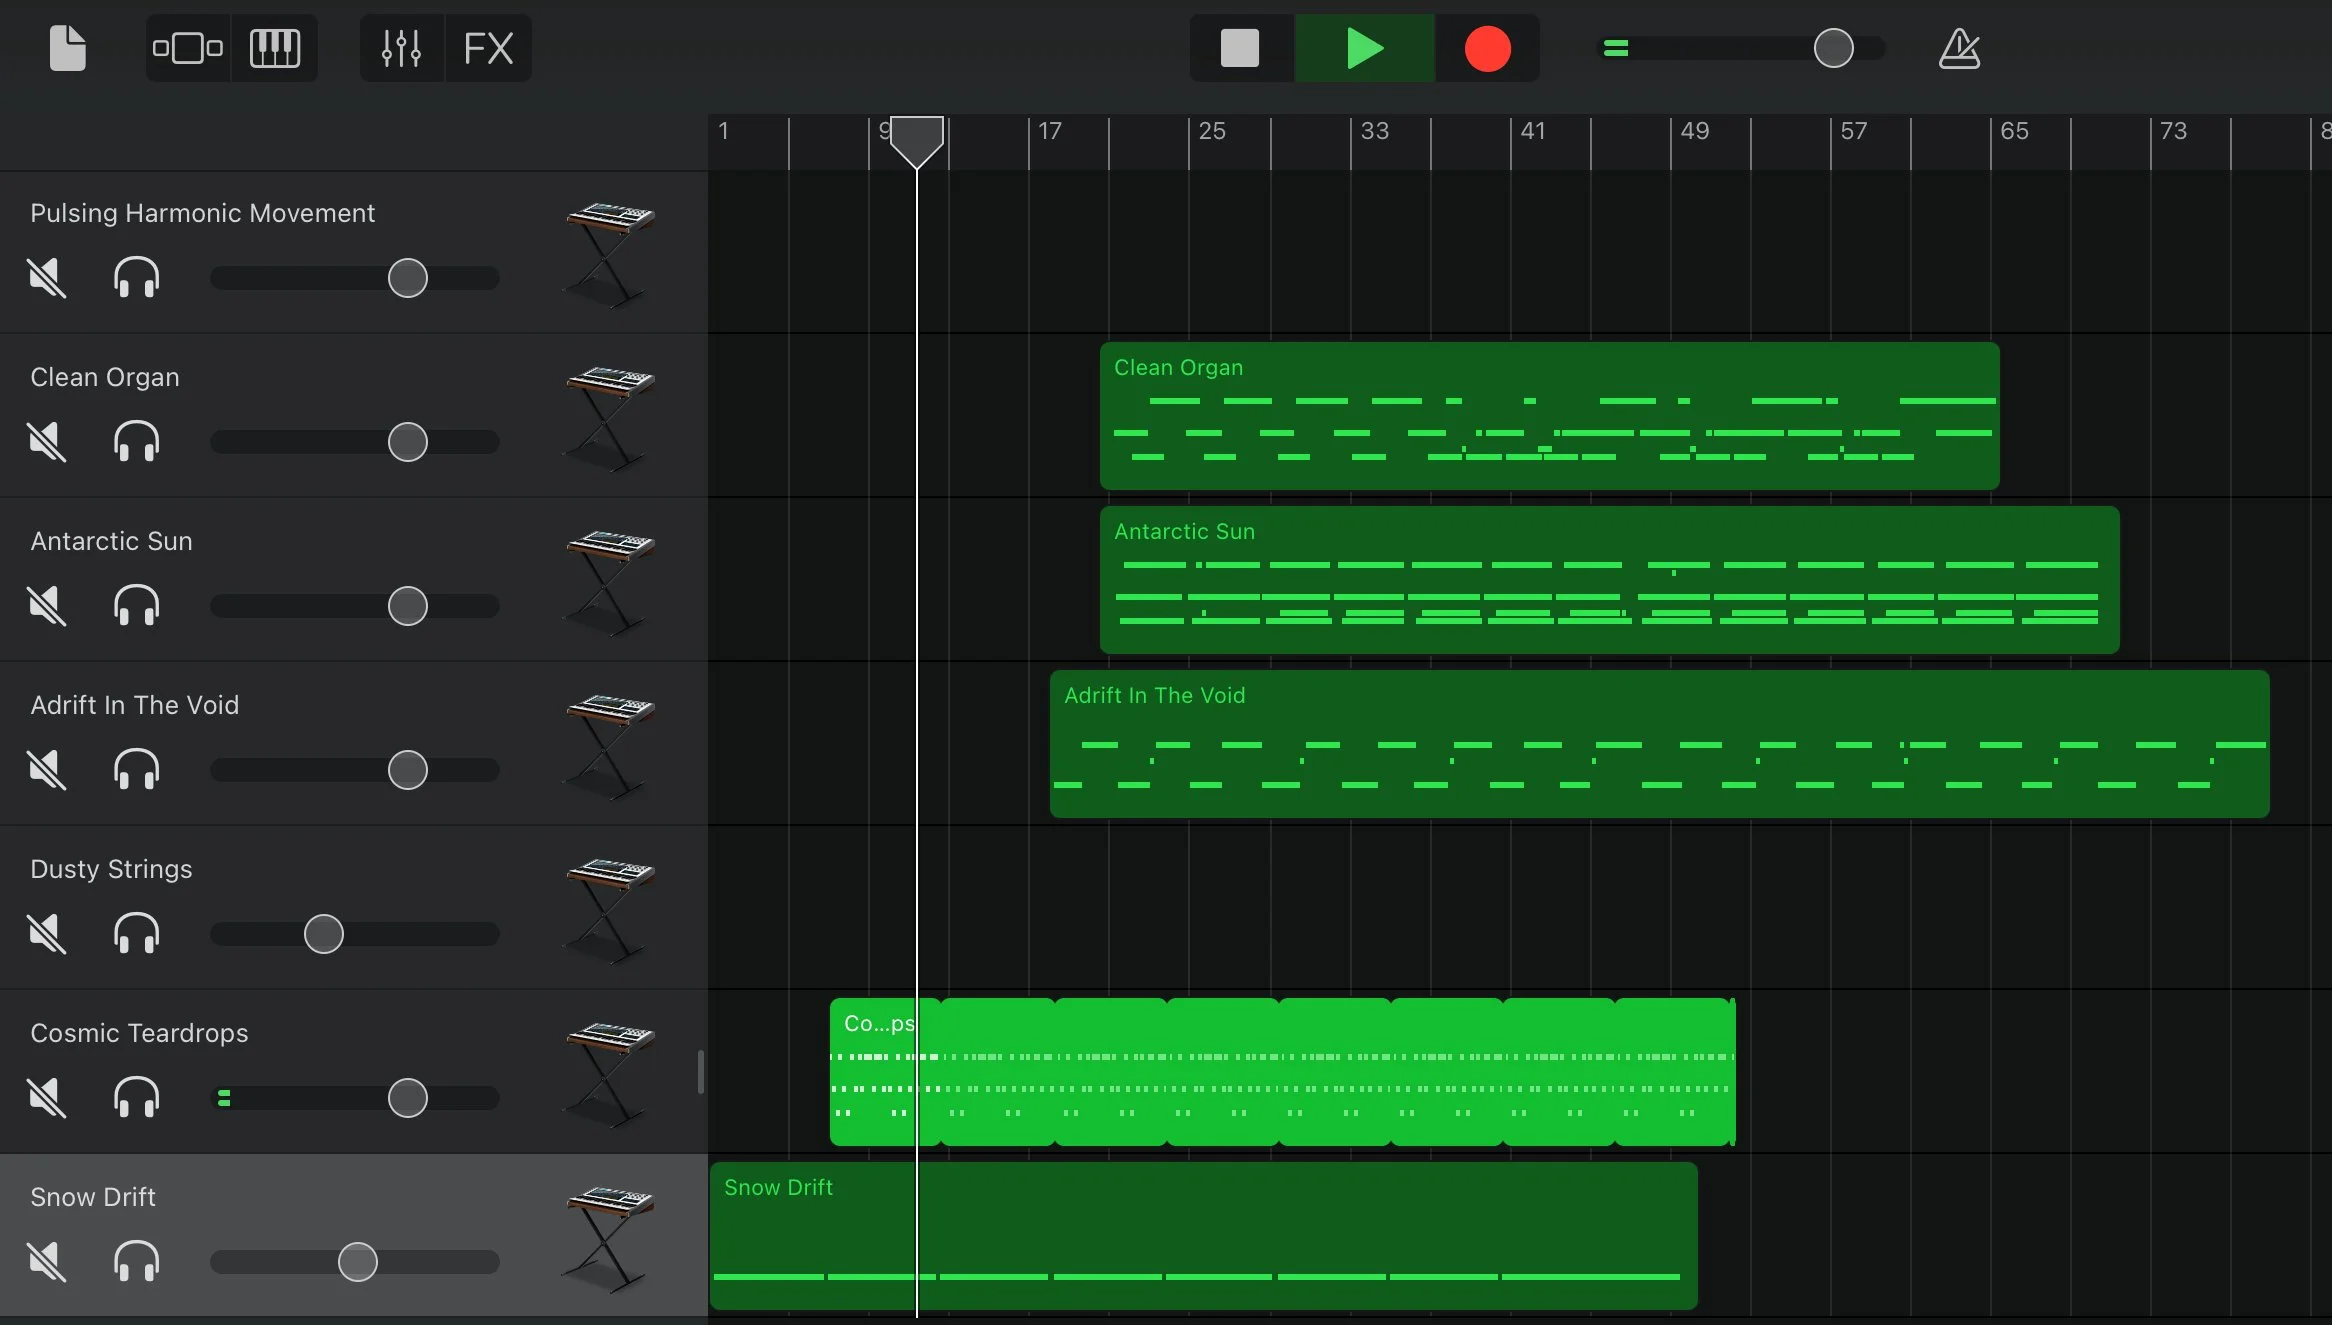This screenshot has height=1325, width=2332.
Task: Mute the Clean Organ track
Action: (x=46, y=442)
